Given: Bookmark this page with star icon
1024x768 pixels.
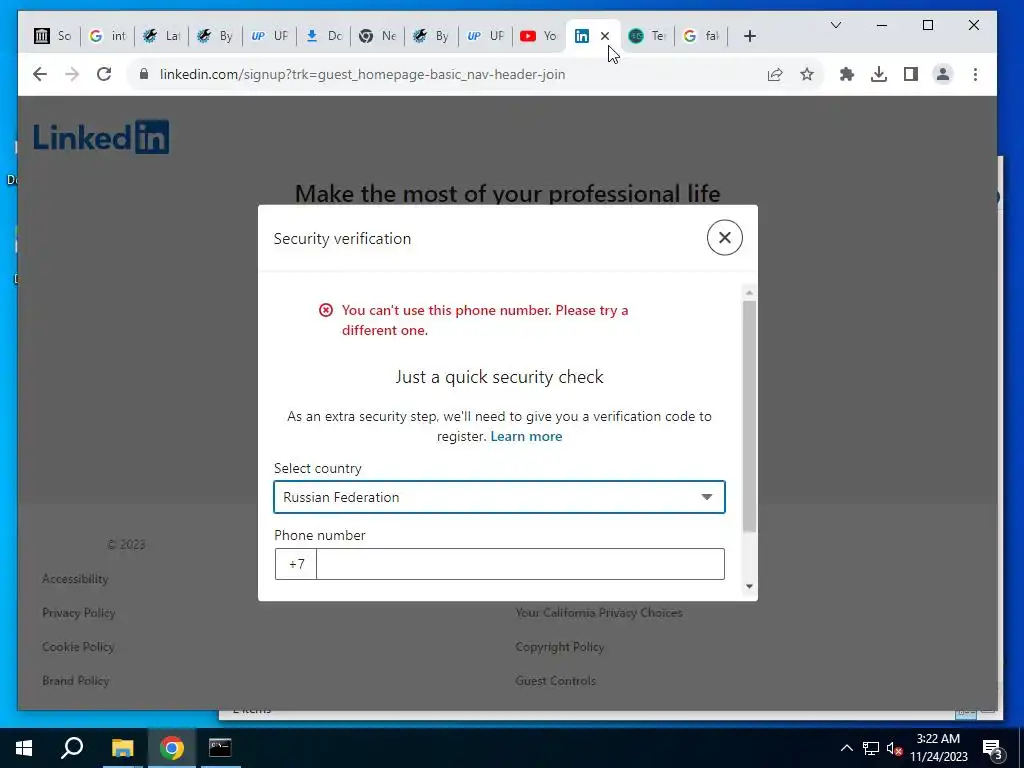Looking at the screenshot, I should pyautogui.click(x=807, y=74).
